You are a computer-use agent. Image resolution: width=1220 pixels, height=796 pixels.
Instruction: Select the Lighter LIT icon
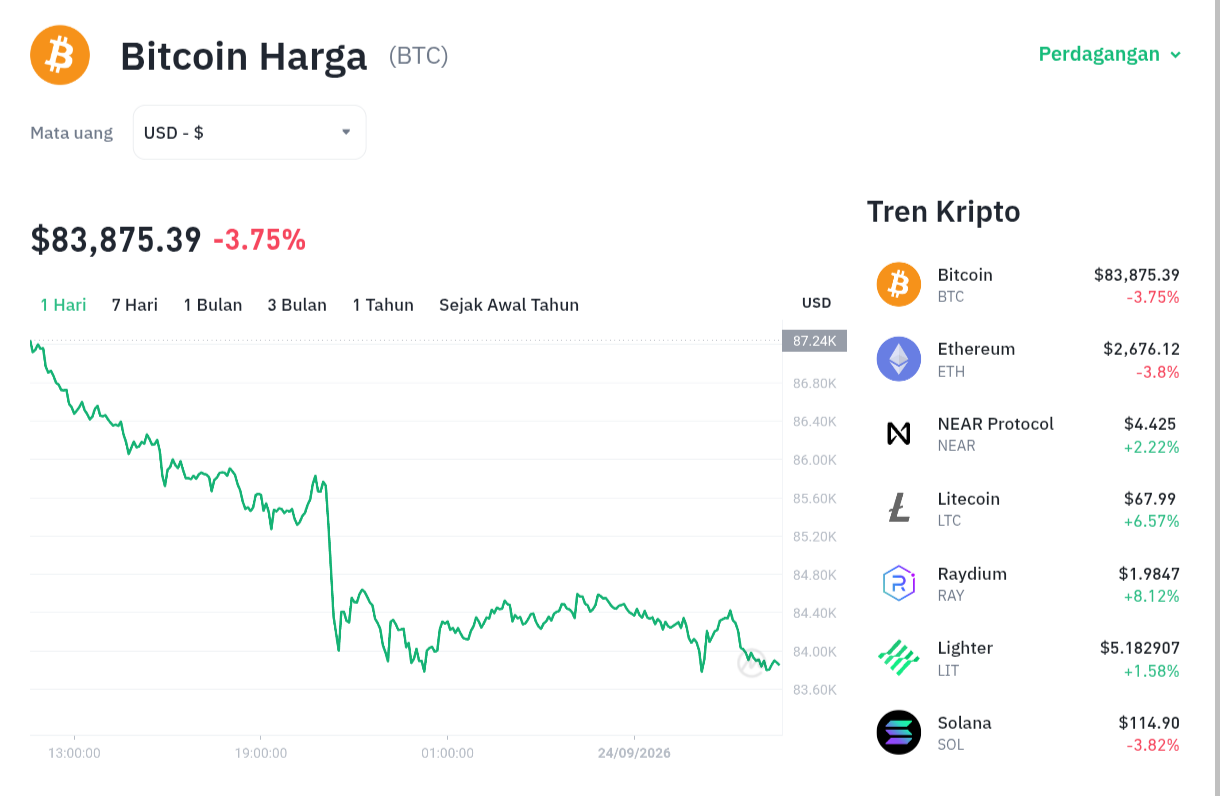click(899, 657)
